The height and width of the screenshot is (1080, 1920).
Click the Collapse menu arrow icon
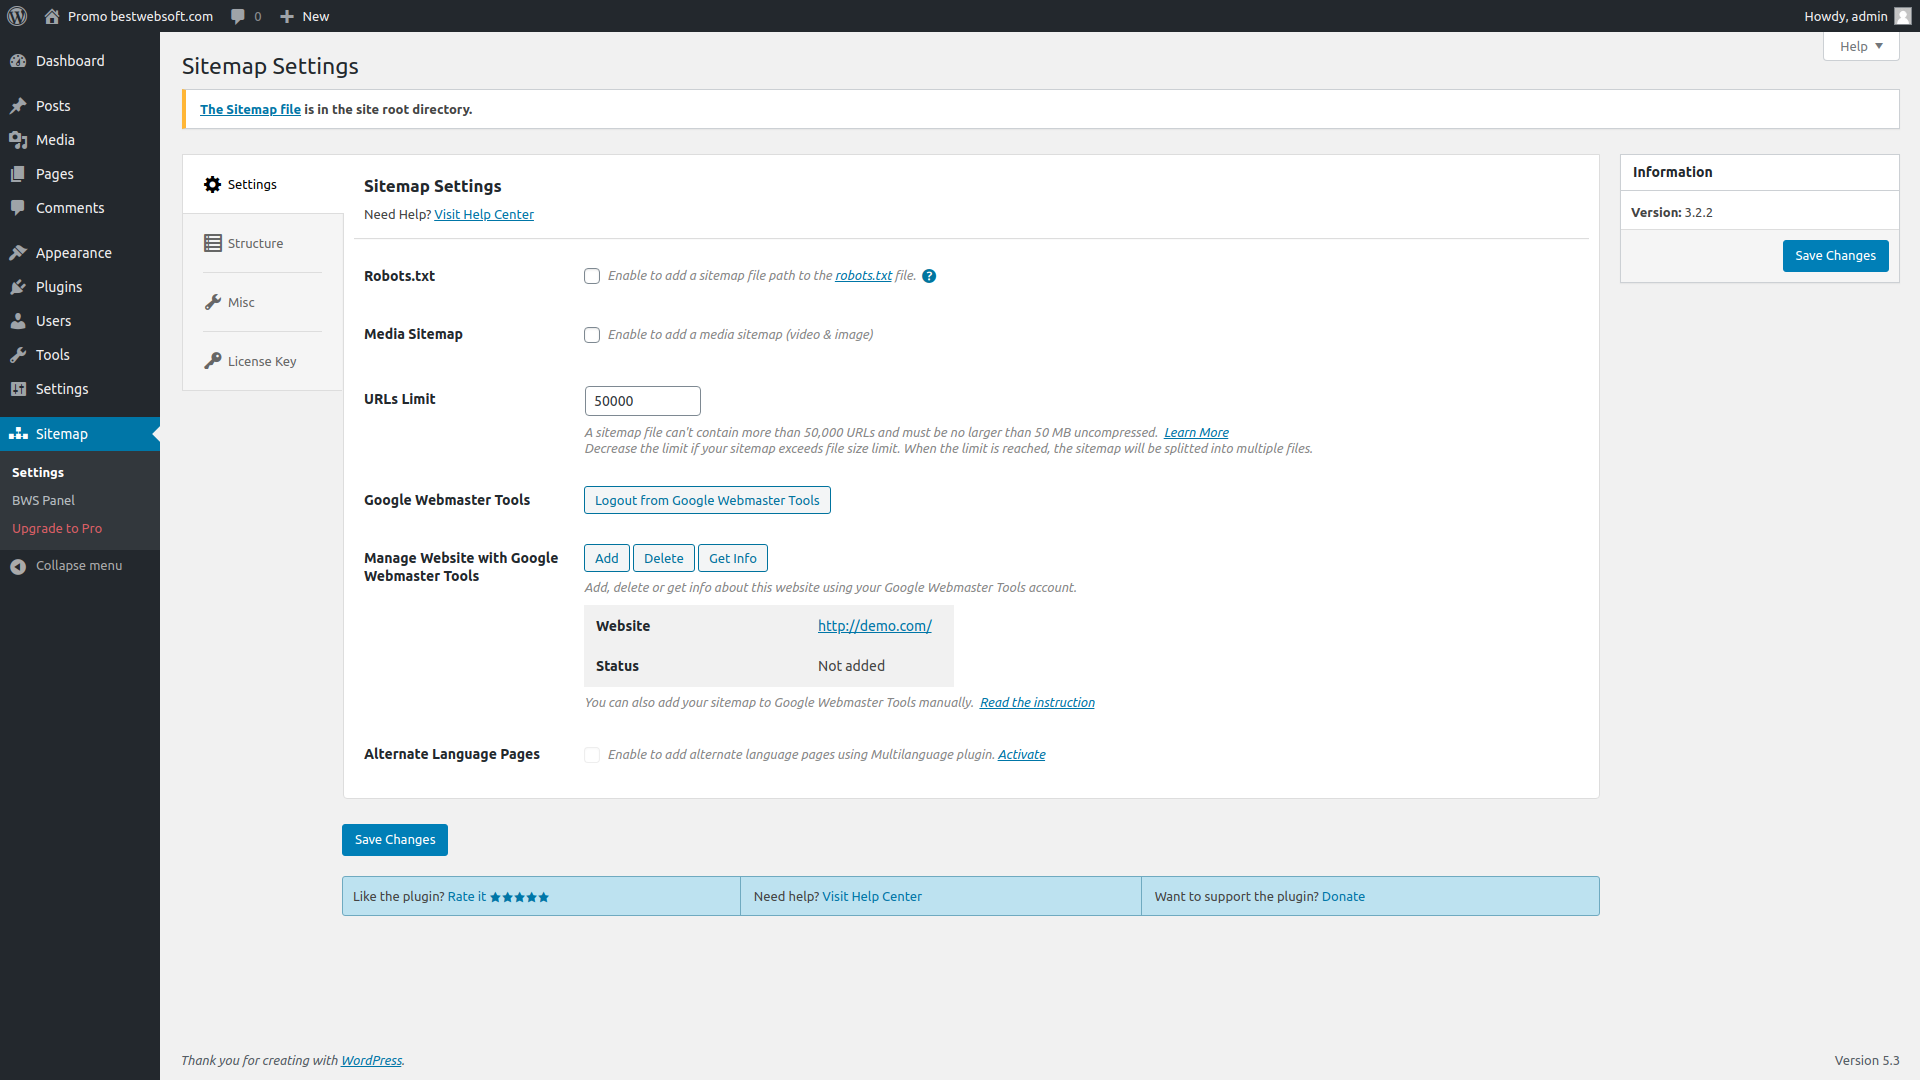[x=18, y=567]
